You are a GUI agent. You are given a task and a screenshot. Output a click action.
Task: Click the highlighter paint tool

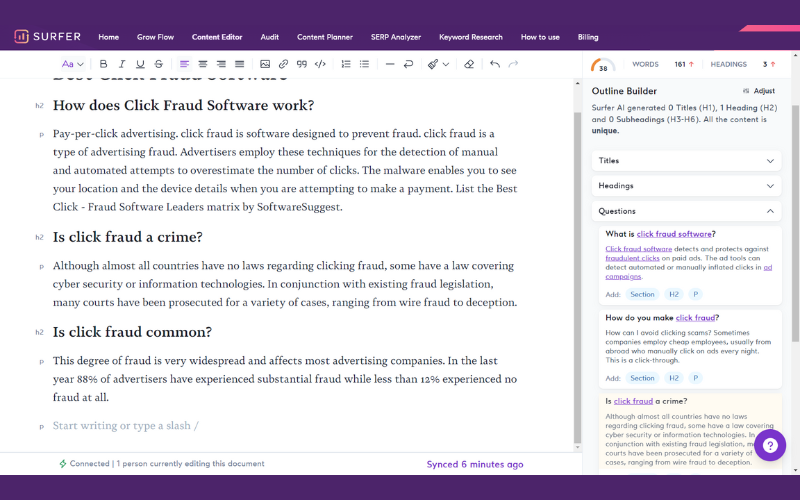tap(433, 64)
